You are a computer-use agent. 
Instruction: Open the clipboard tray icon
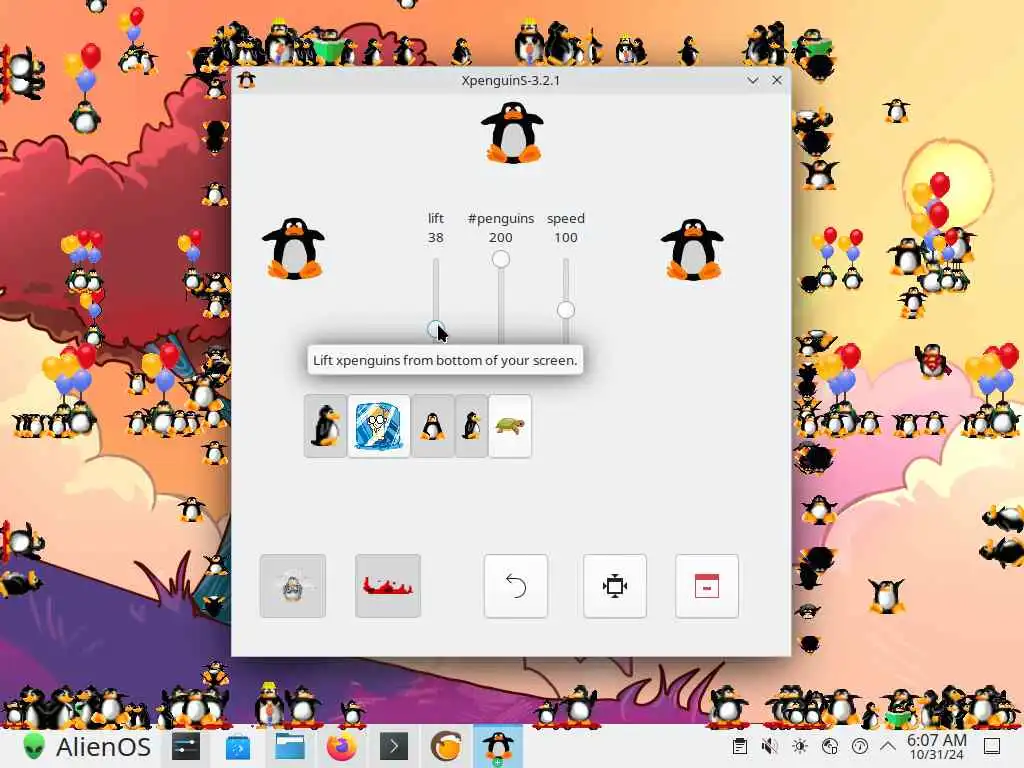pyautogui.click(x=739, y=746)
